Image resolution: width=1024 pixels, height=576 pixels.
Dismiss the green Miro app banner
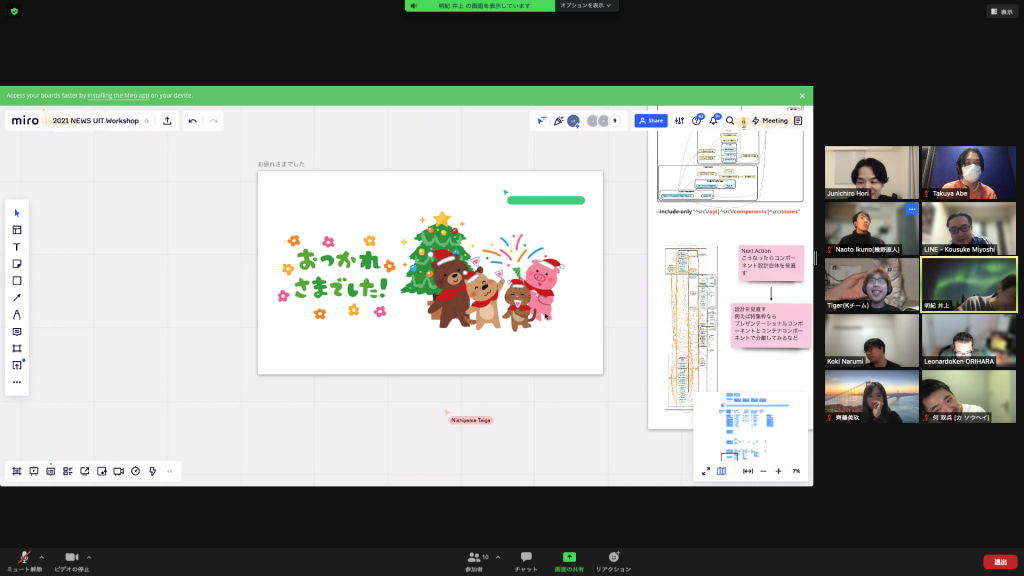[802, 96]
